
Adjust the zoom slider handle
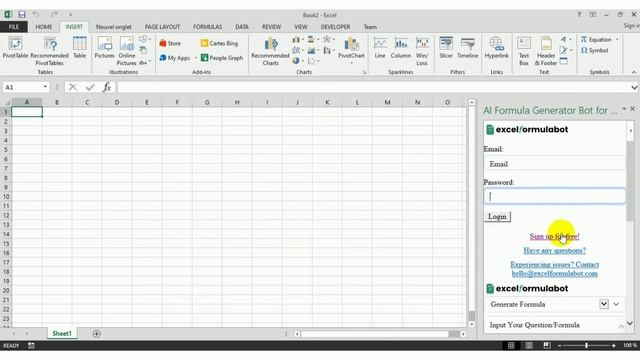(587, 346)
